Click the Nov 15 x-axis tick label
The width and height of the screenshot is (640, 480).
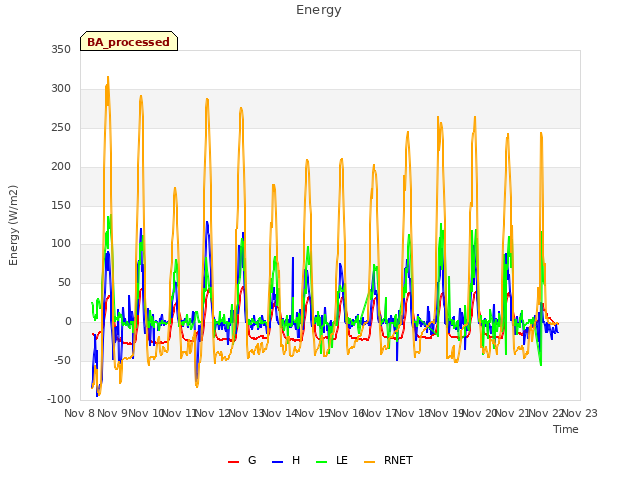pos(313,413)
